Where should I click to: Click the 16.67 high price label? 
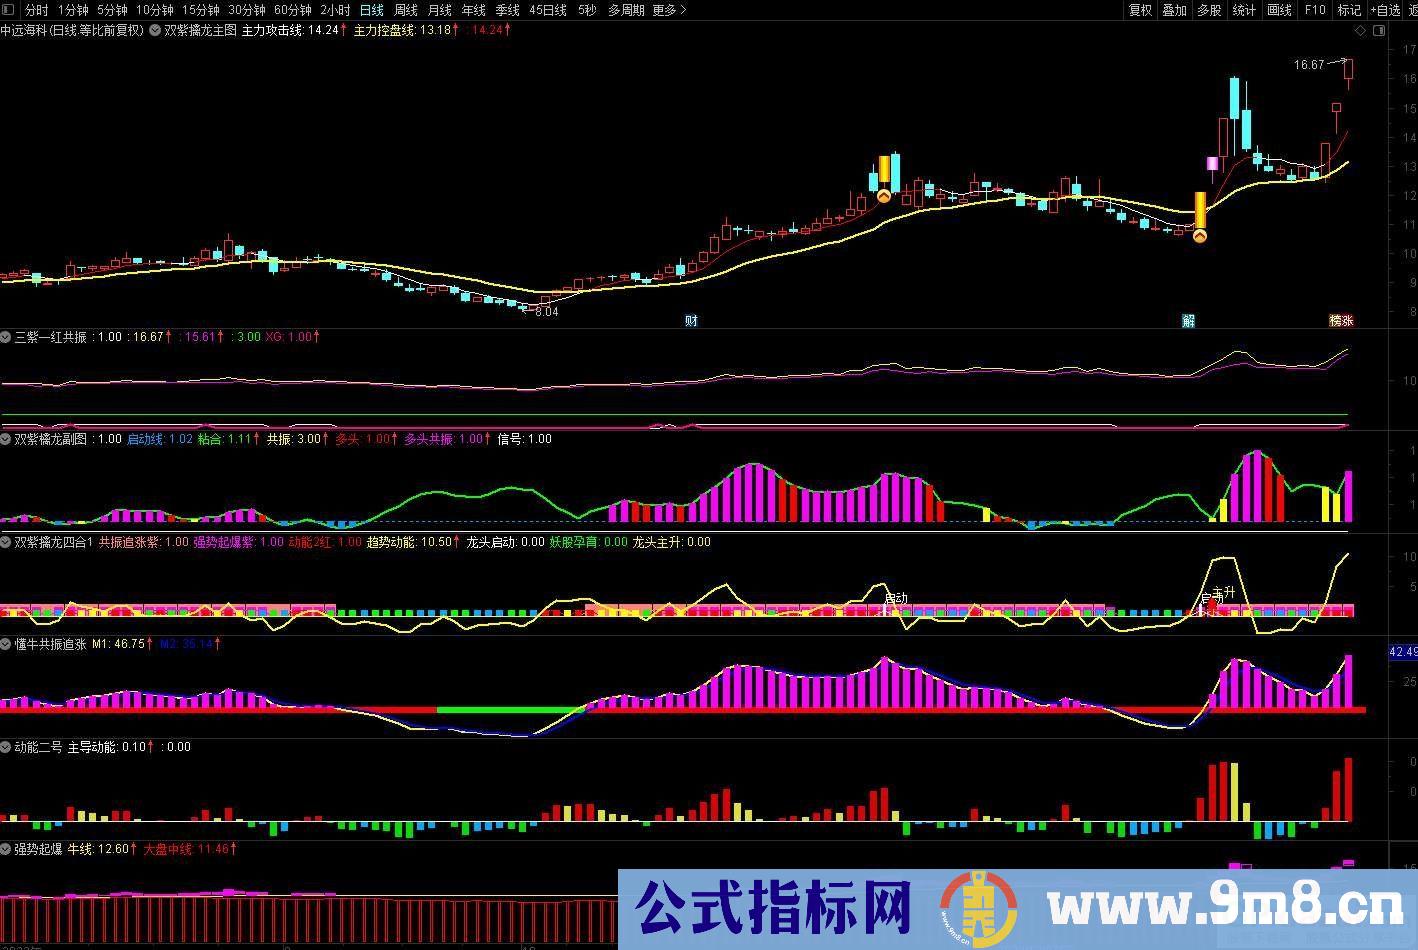pos(1308,65)
